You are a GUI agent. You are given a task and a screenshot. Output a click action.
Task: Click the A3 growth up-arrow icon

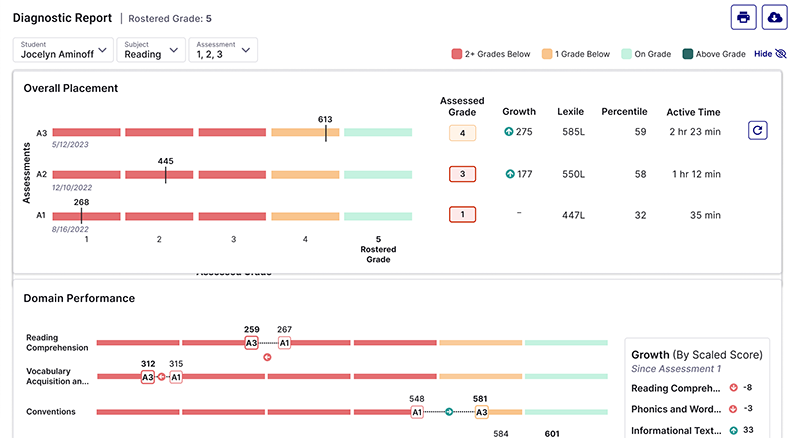[510, 132]
